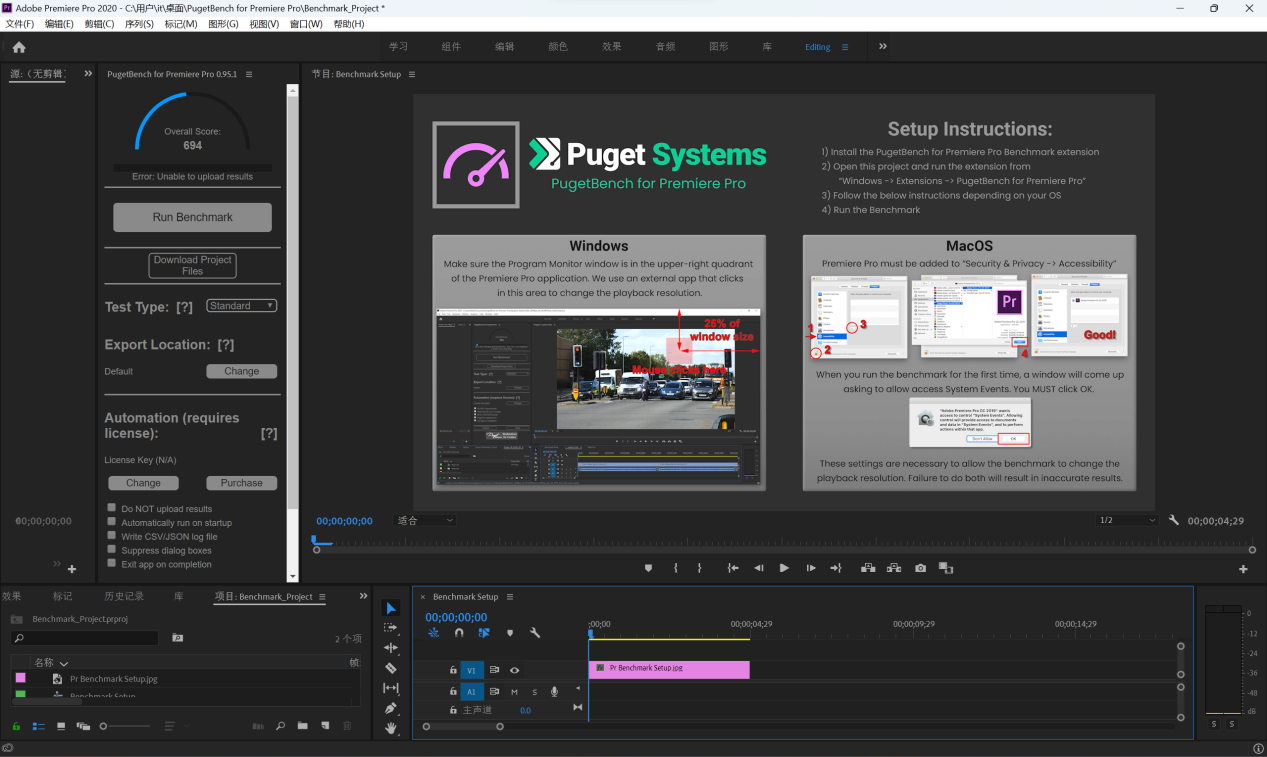Click the Home icon

[19, 47]
